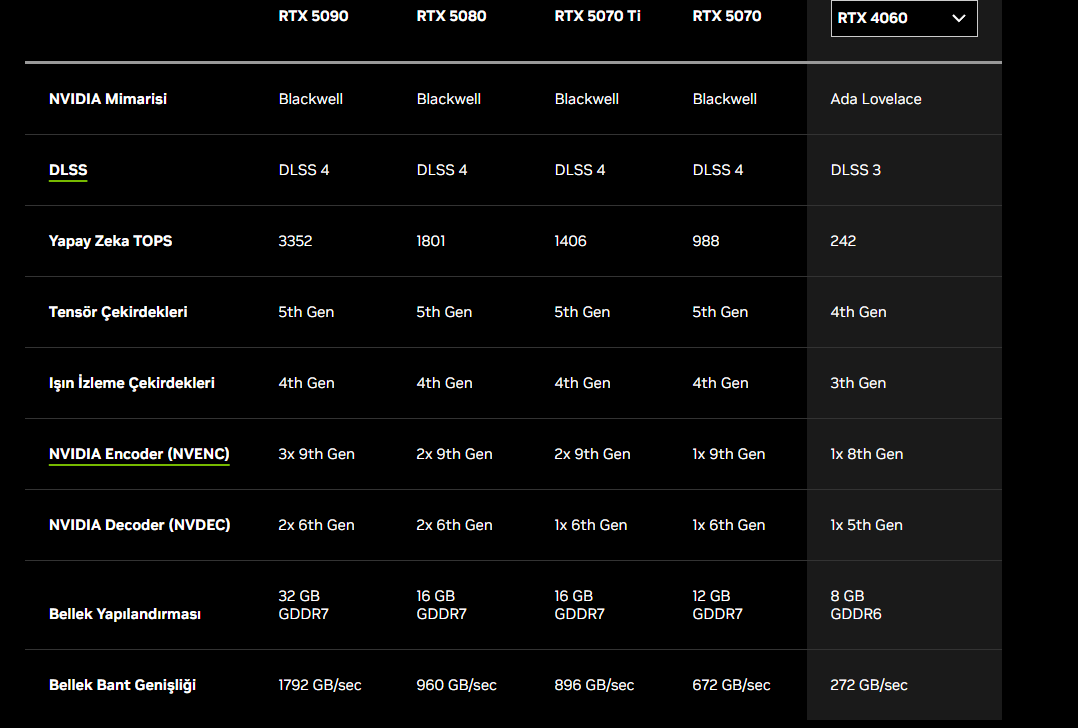The height and width of the screenshot is (728, 1078).
Task: Click the 1x 8th Gen encoder cell
Action: point(867,454)
